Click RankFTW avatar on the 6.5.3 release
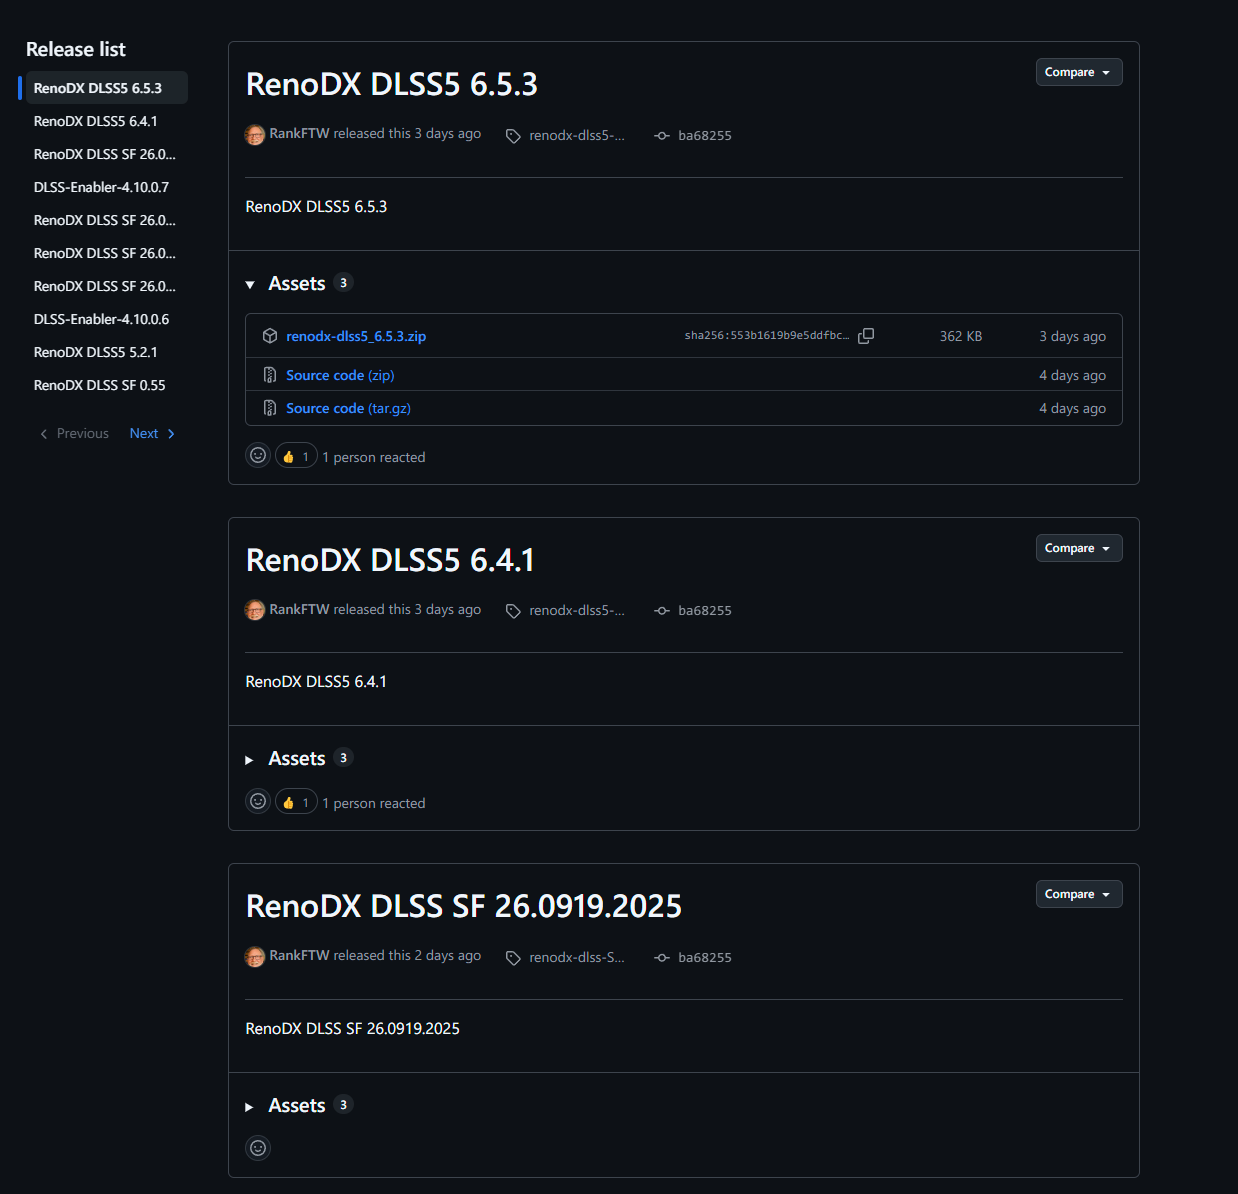This screenshot has height=1194, width=1238. (x=255, y=134)
